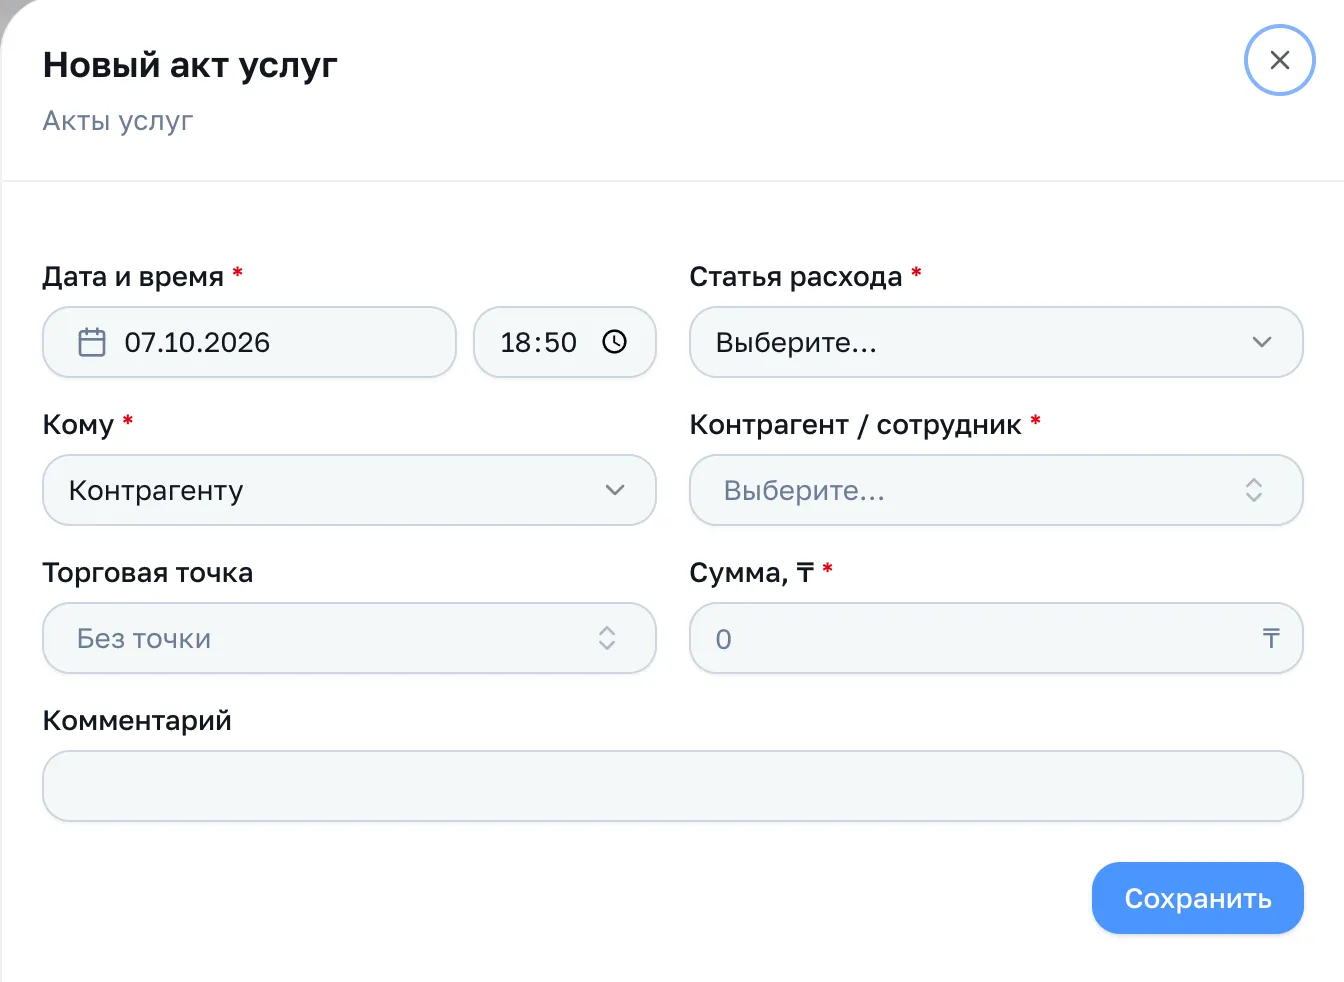
Task: Click the clock icon in the time field
Action: [x=614, y=342]
